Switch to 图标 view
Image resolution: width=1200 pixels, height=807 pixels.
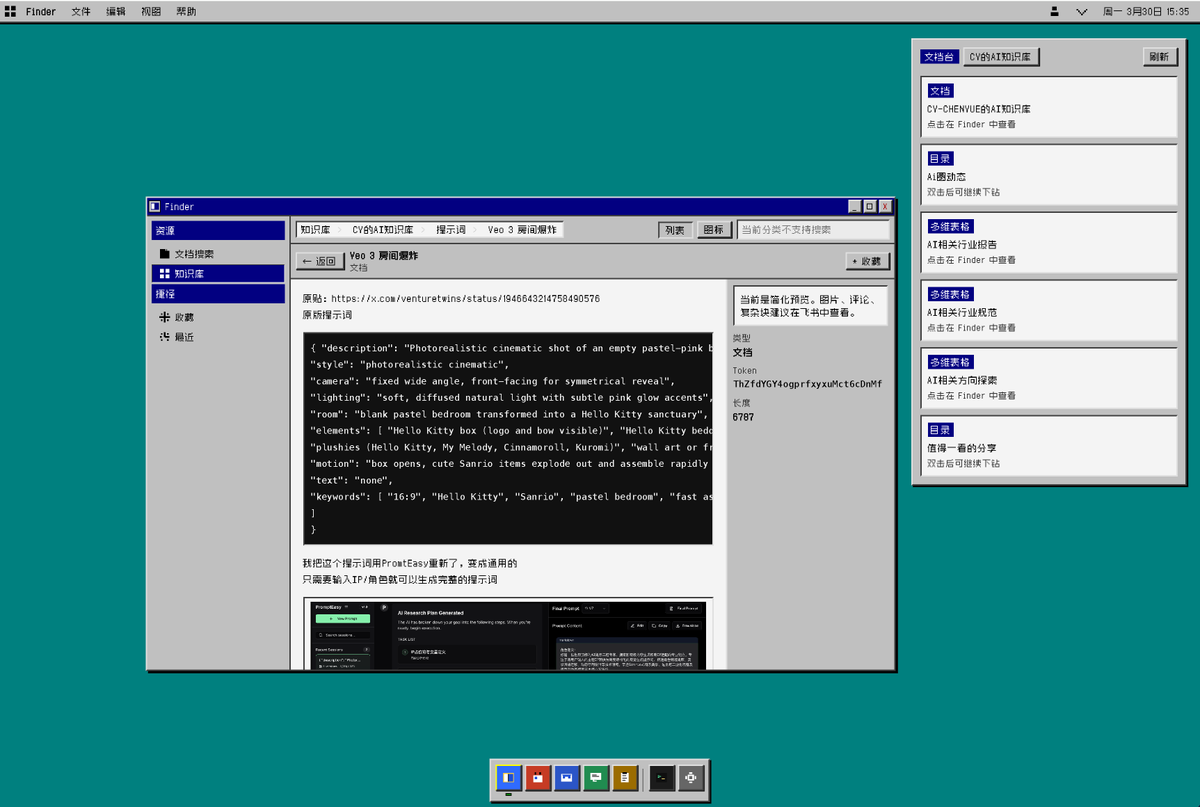coord(714,229)
